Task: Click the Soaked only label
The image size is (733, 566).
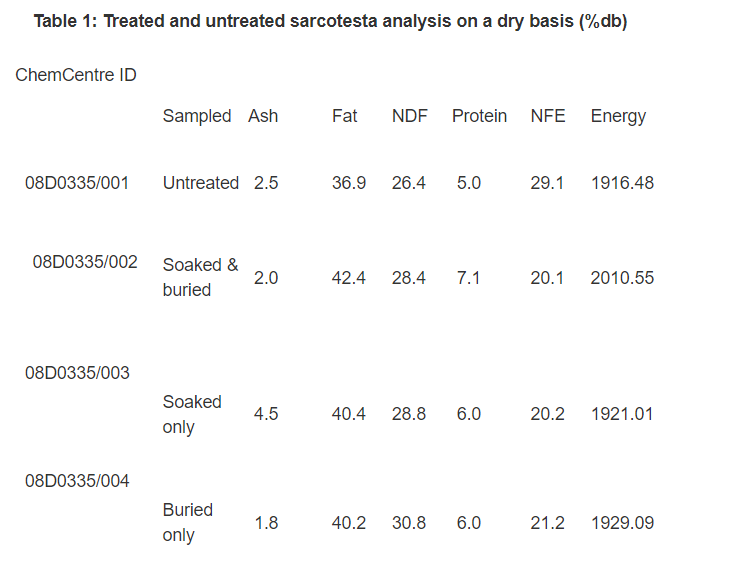Action: (x=192, y=415)
